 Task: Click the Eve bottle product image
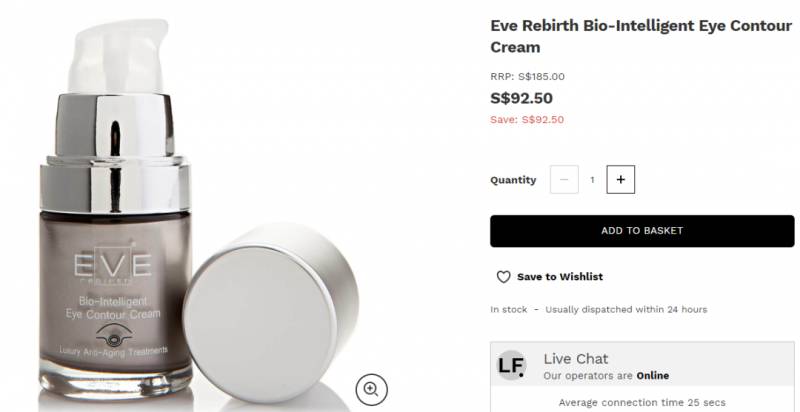pos(116,209)
